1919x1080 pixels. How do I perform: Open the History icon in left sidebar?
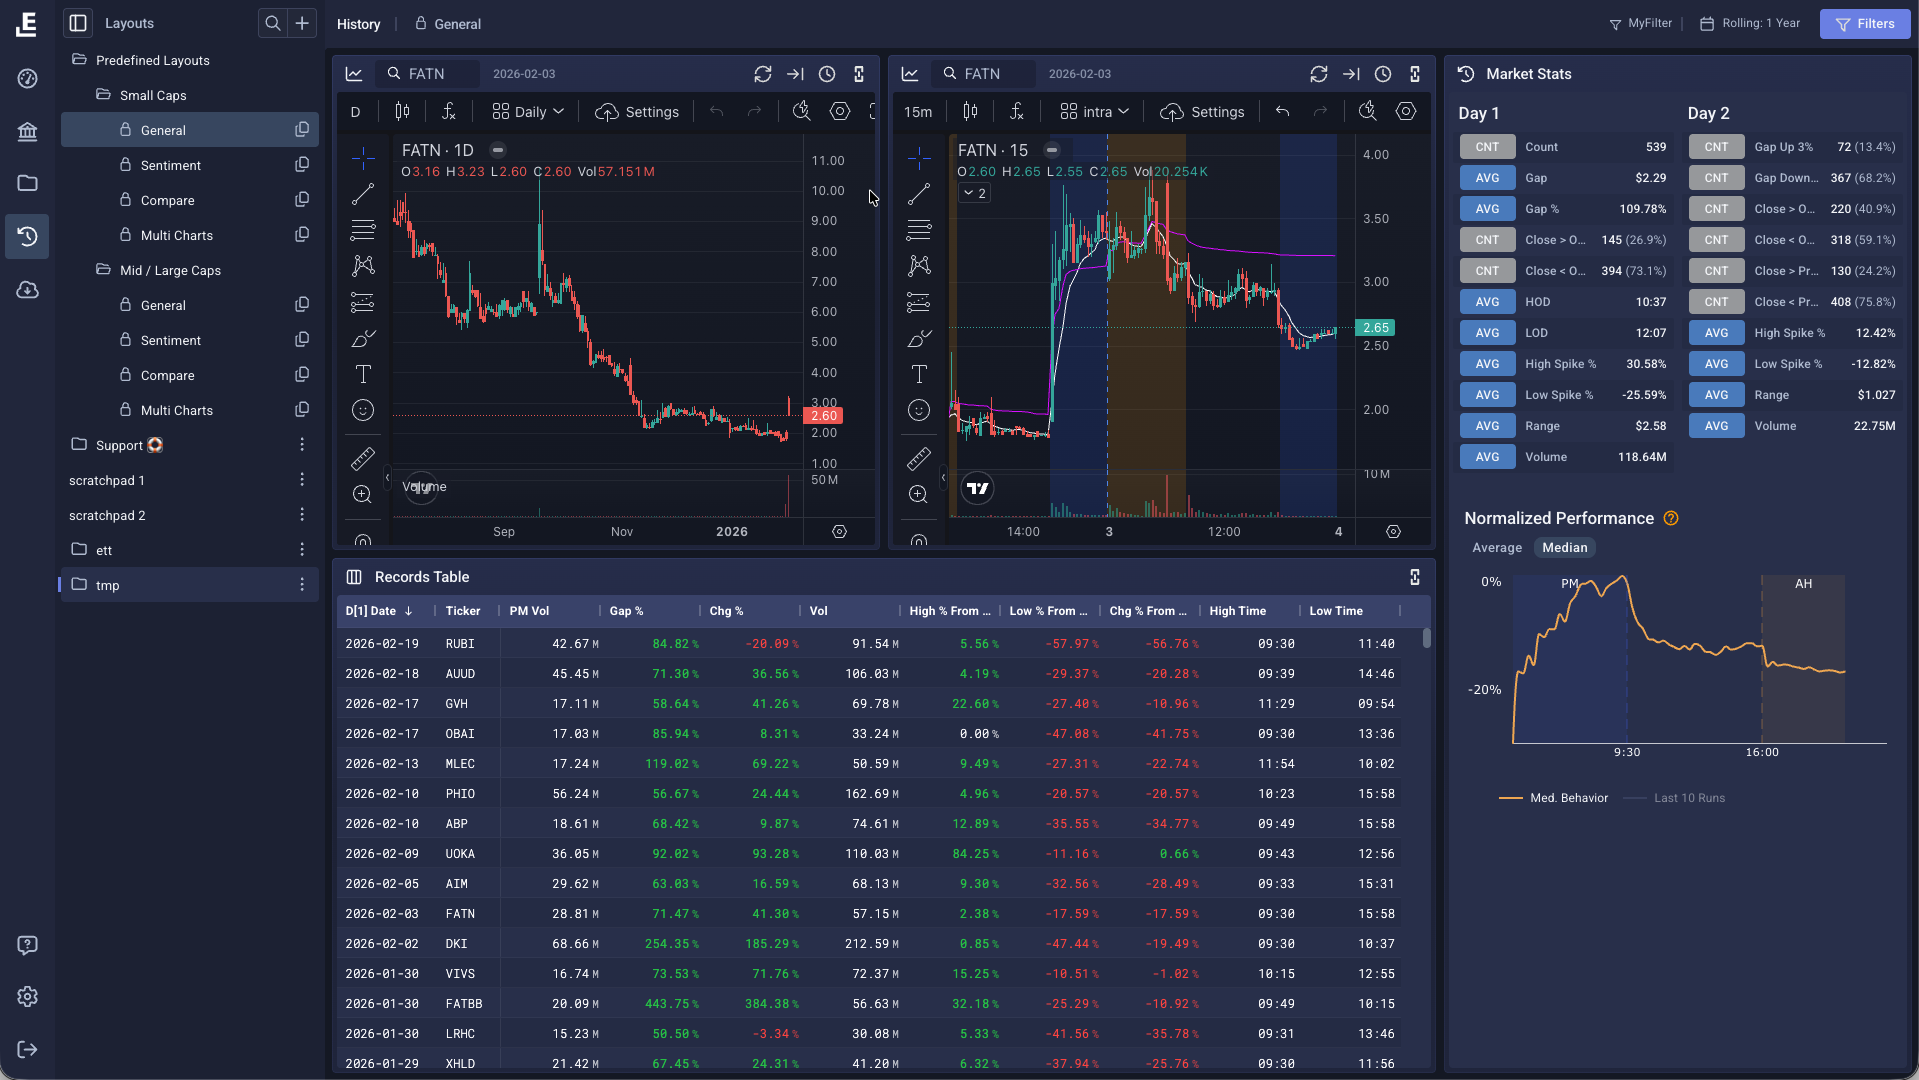click(27, 237)
